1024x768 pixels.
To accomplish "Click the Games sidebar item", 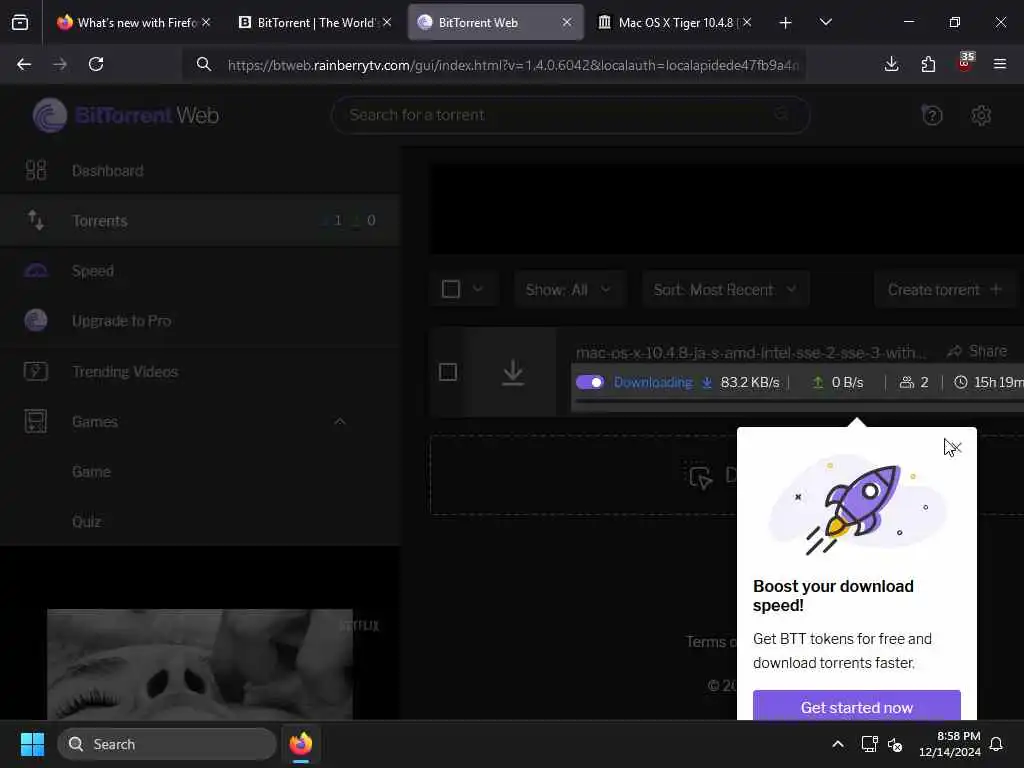I will pyautogui.click(x=200, y=422).
